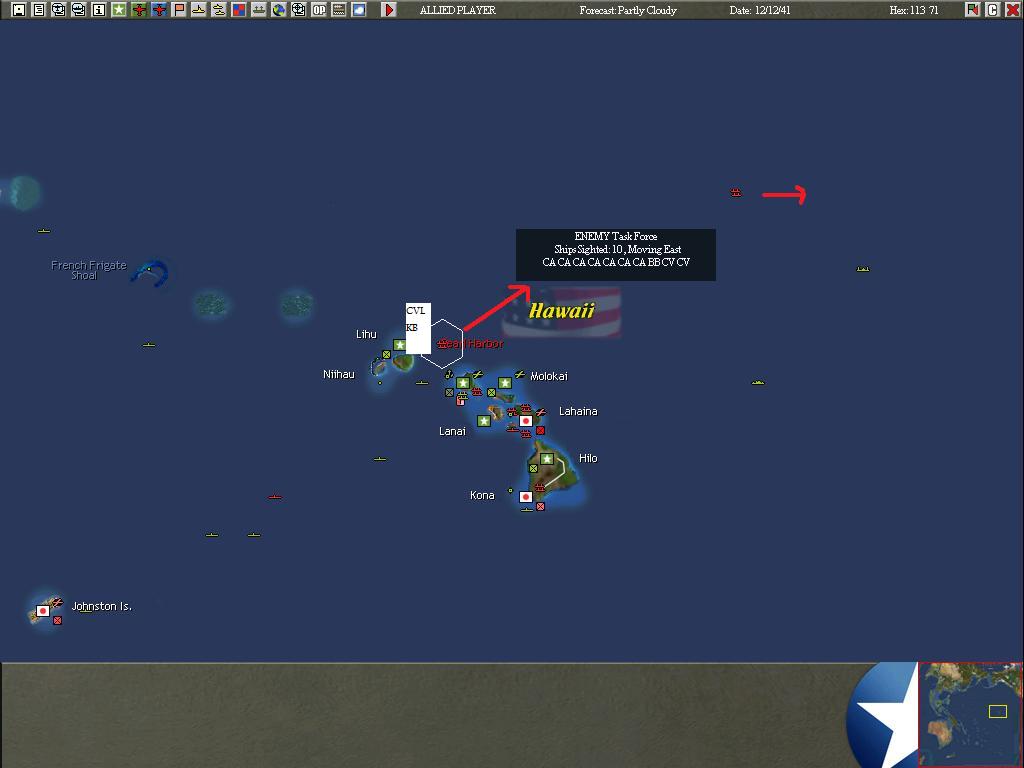Click the 'Johnston Is.' label
Viewport: 1024px width, 768px height.
pos(101,607)
